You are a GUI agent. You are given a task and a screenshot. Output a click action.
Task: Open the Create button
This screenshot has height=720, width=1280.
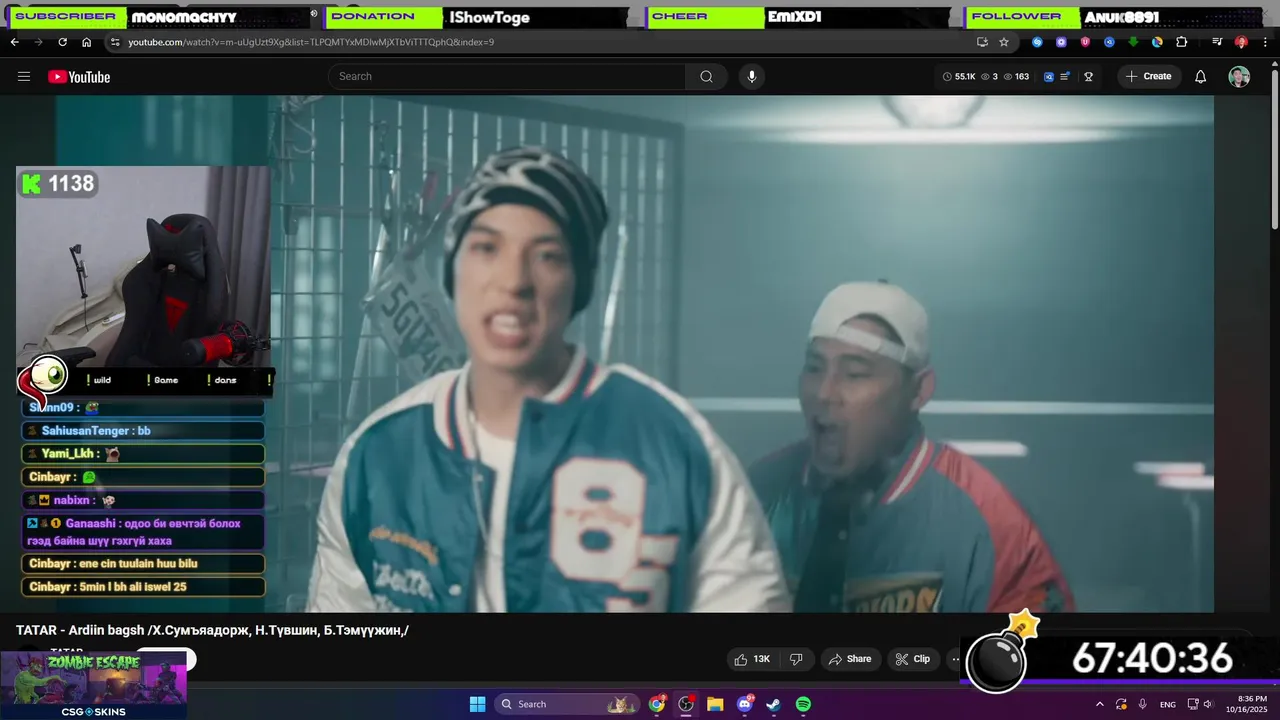1148,76
